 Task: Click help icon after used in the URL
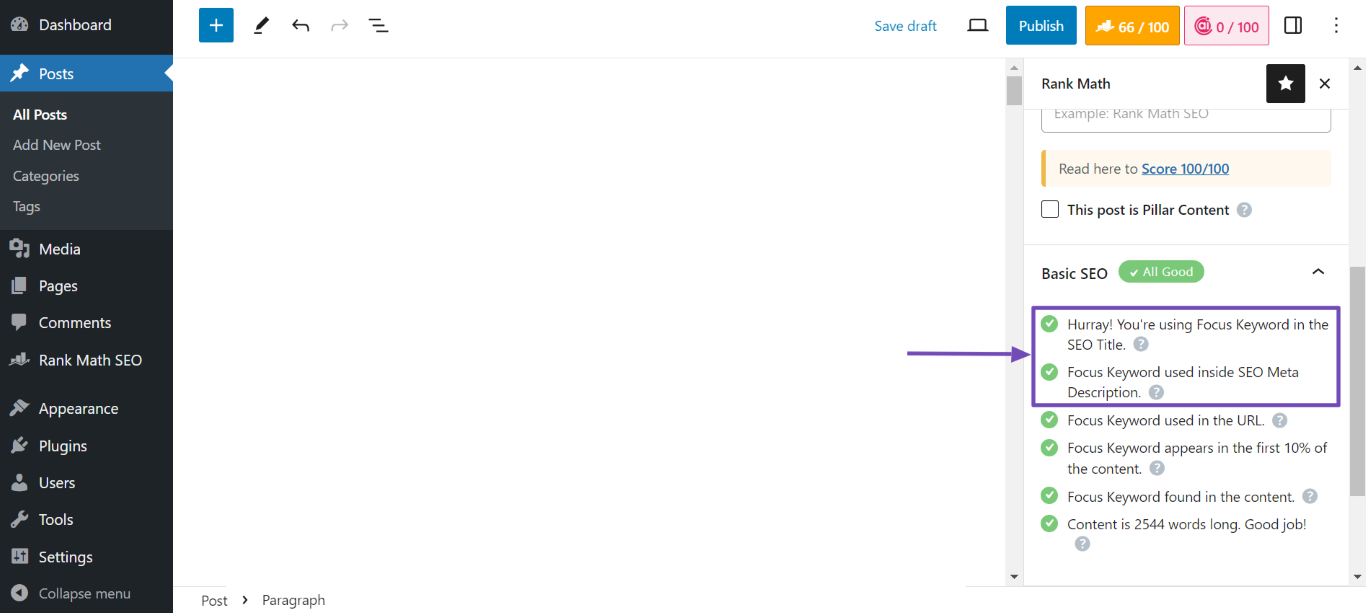point(1279,421)
